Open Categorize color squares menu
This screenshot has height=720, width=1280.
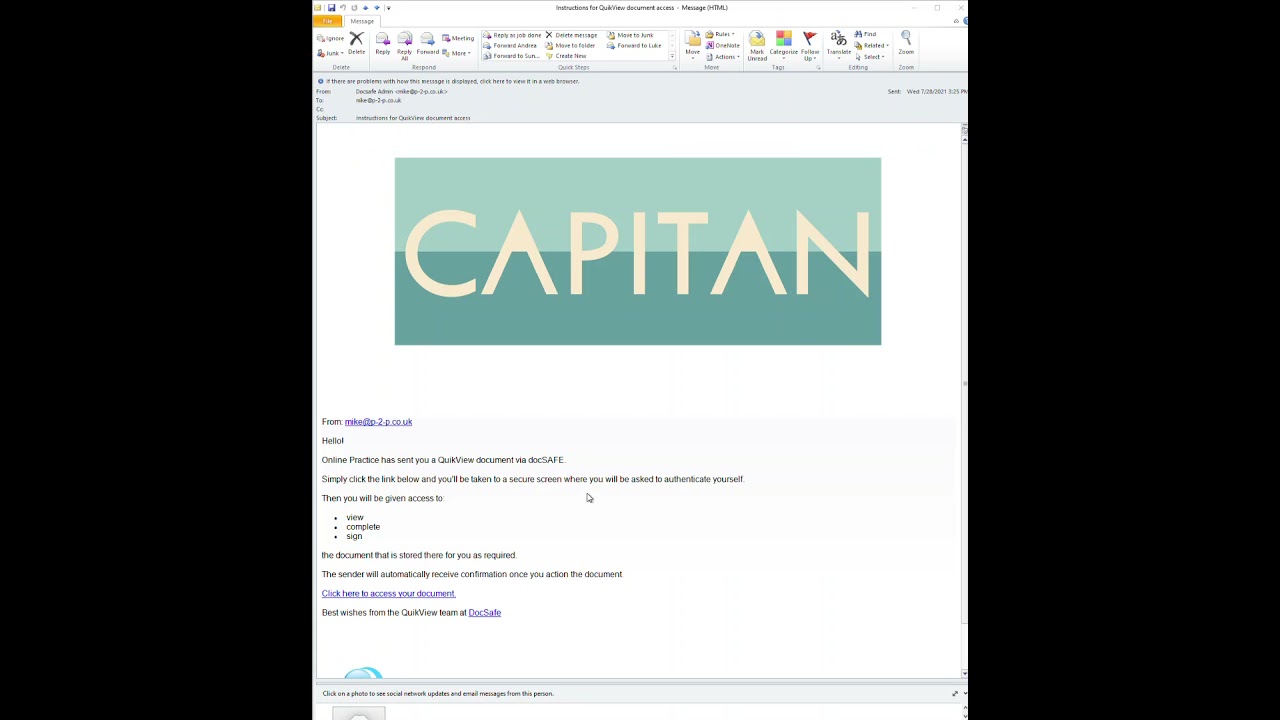(783, 44)
